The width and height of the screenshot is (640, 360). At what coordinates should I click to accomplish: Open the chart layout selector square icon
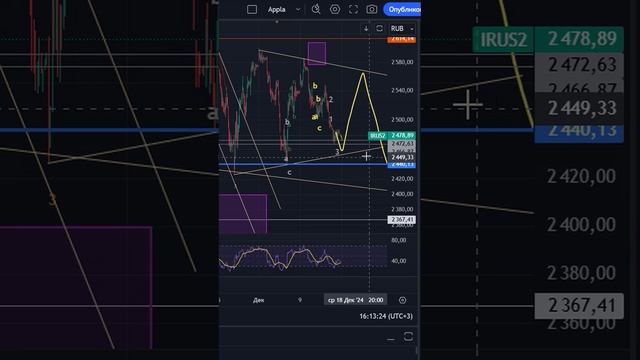coord(252,9)
